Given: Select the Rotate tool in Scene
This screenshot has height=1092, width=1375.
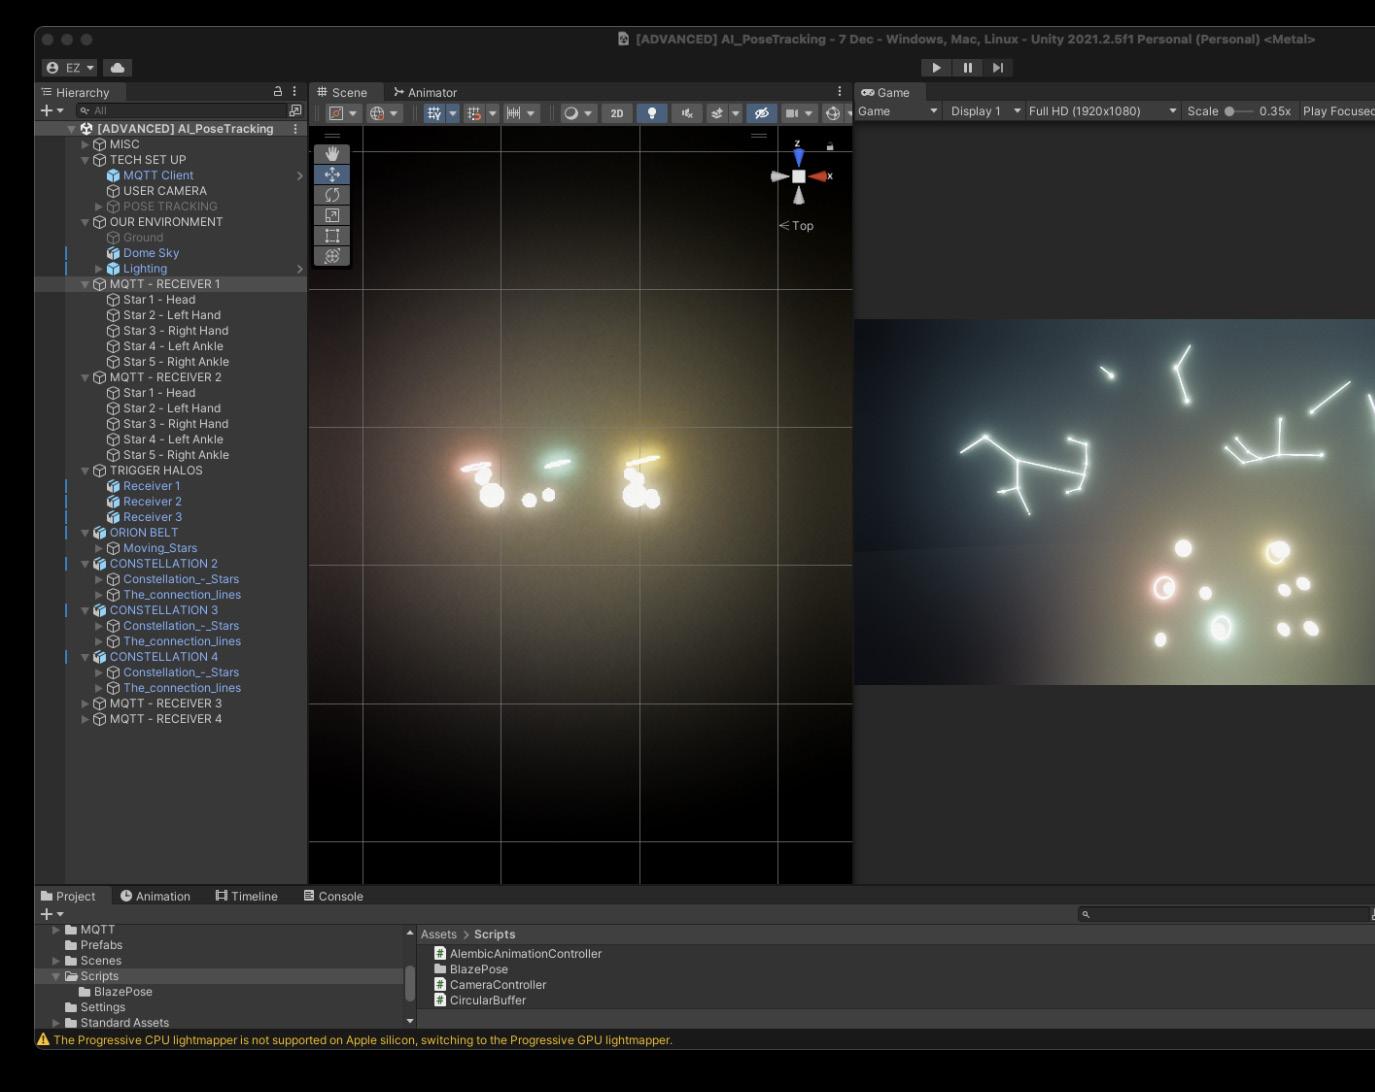Looking at the screenshot, I should pos(332,195).
